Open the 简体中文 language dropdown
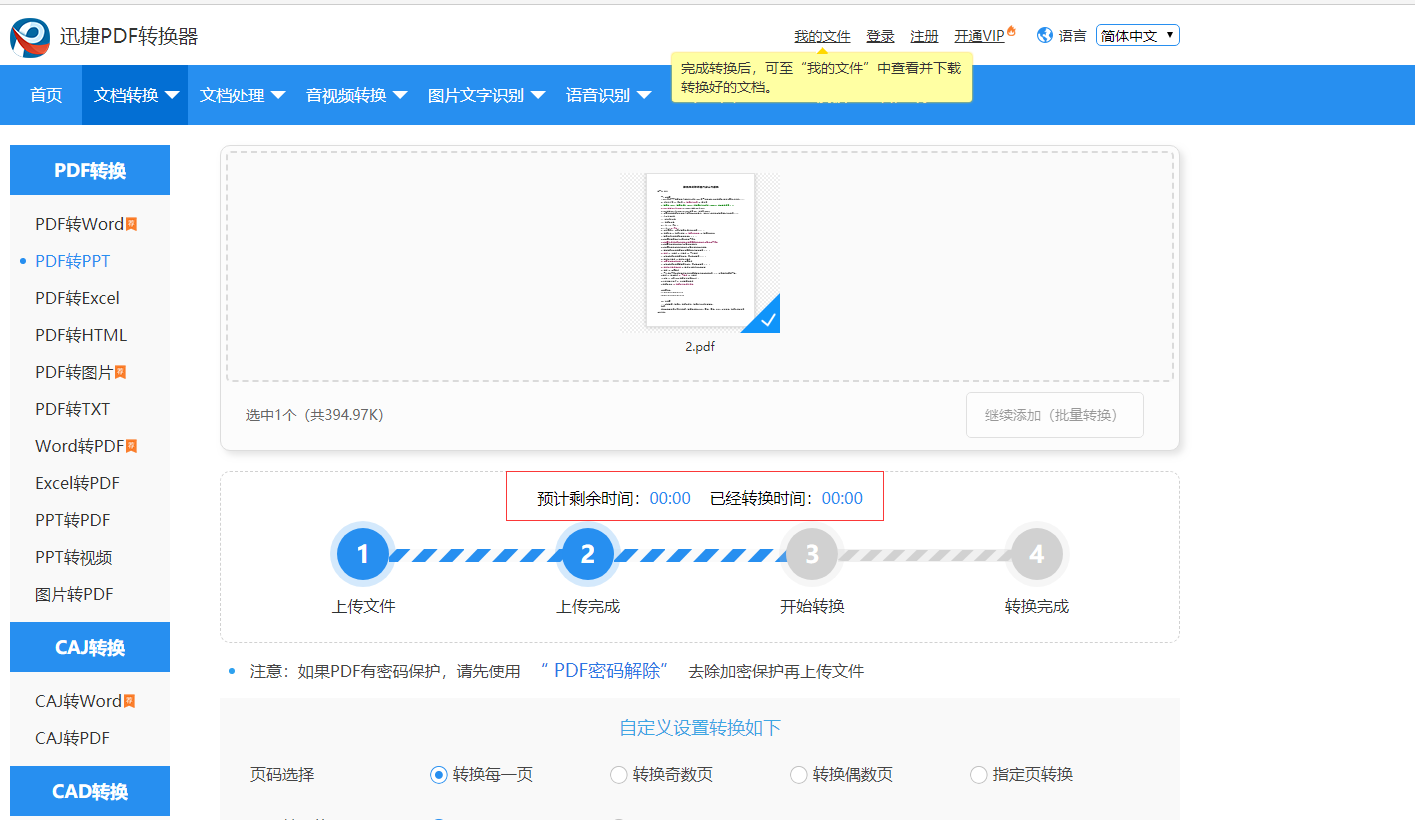This screenshot has height=820, width=1415. [1138, 35]
